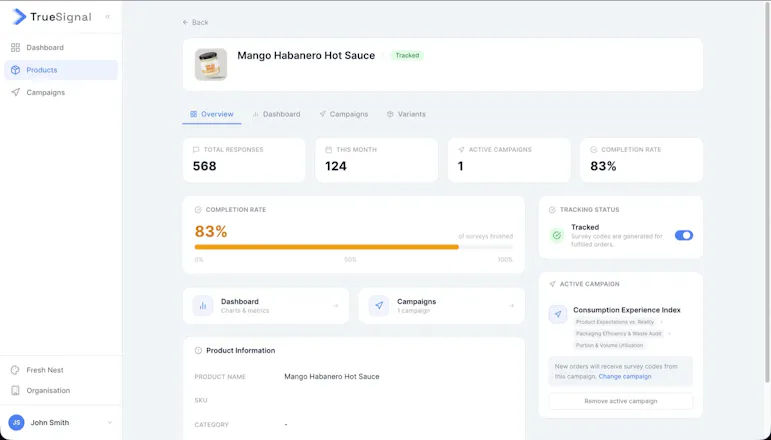Open the Dashboard Charts & metrics card
Screen dimensions: 771x440
coord(266,306)
